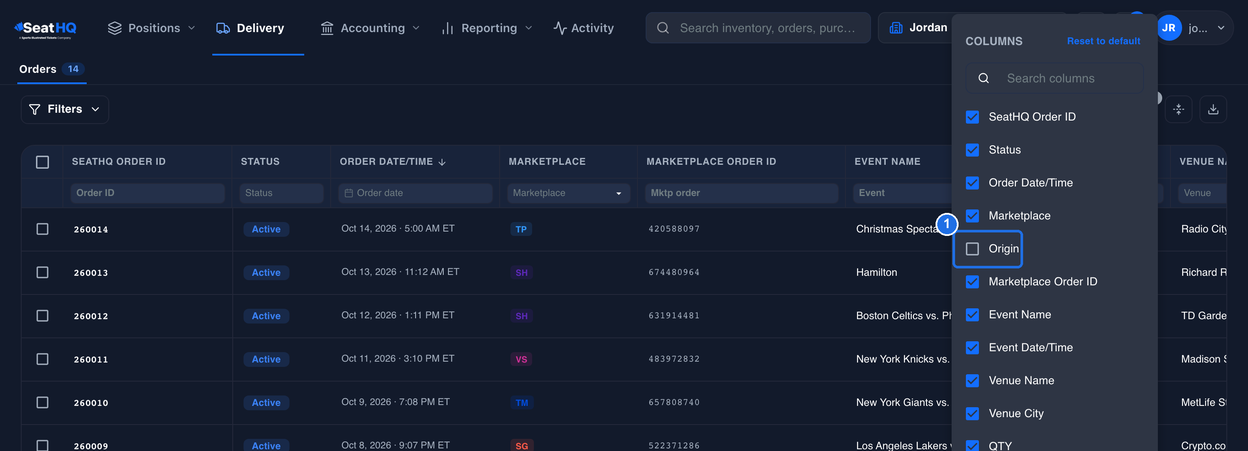
Task: Check the row for order 260010
Action: pyautogui.click(x=42, y=402)
